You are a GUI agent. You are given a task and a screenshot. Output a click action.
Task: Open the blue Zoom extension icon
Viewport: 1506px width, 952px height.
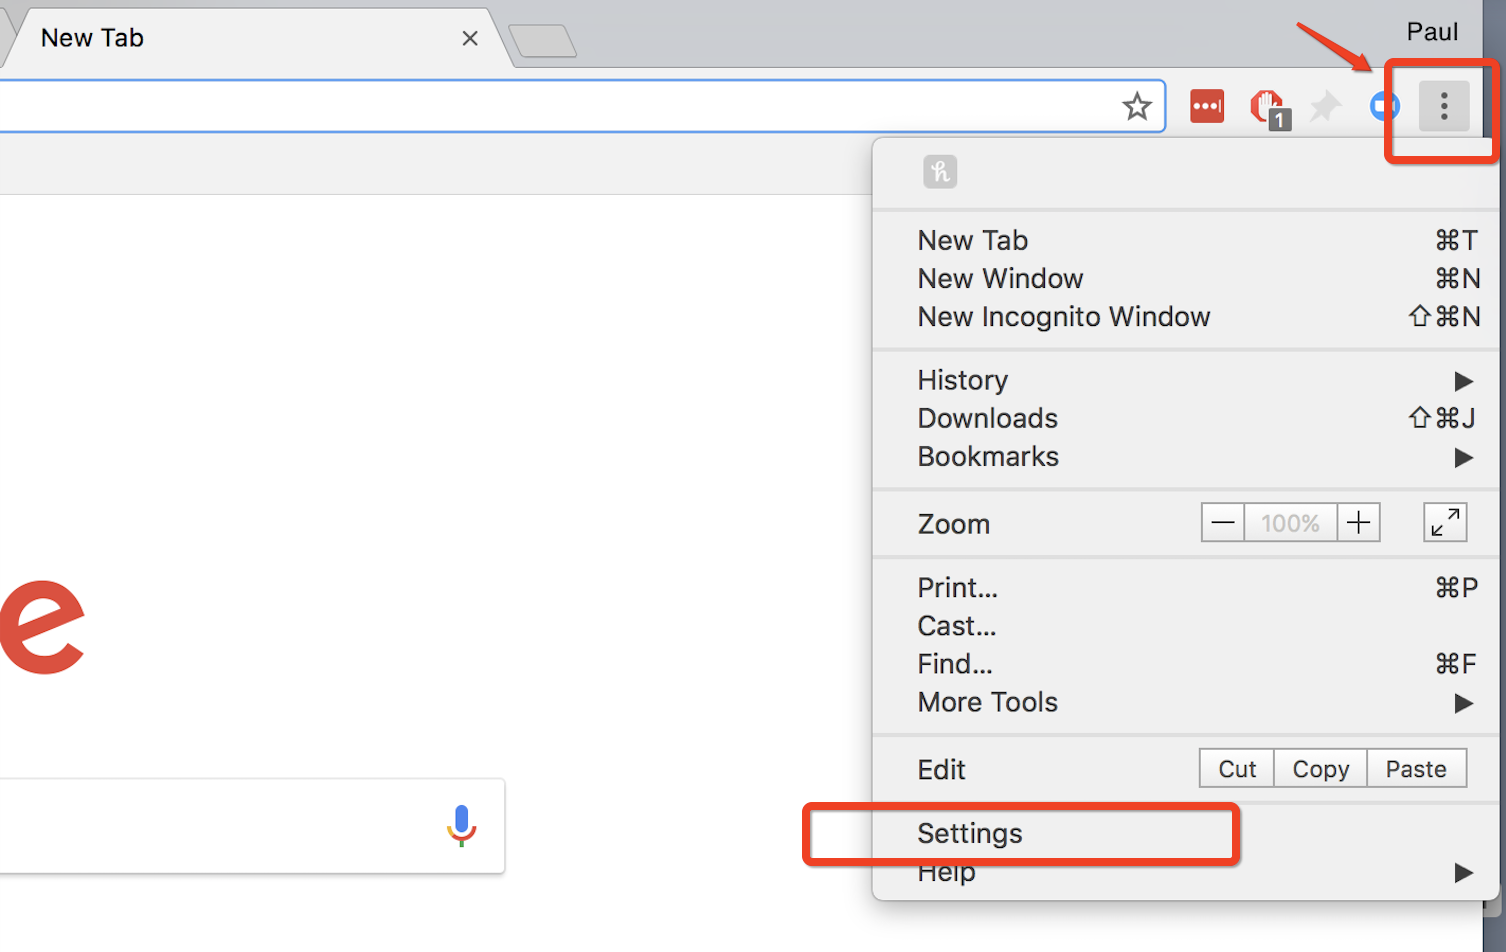click(1383, 106)
